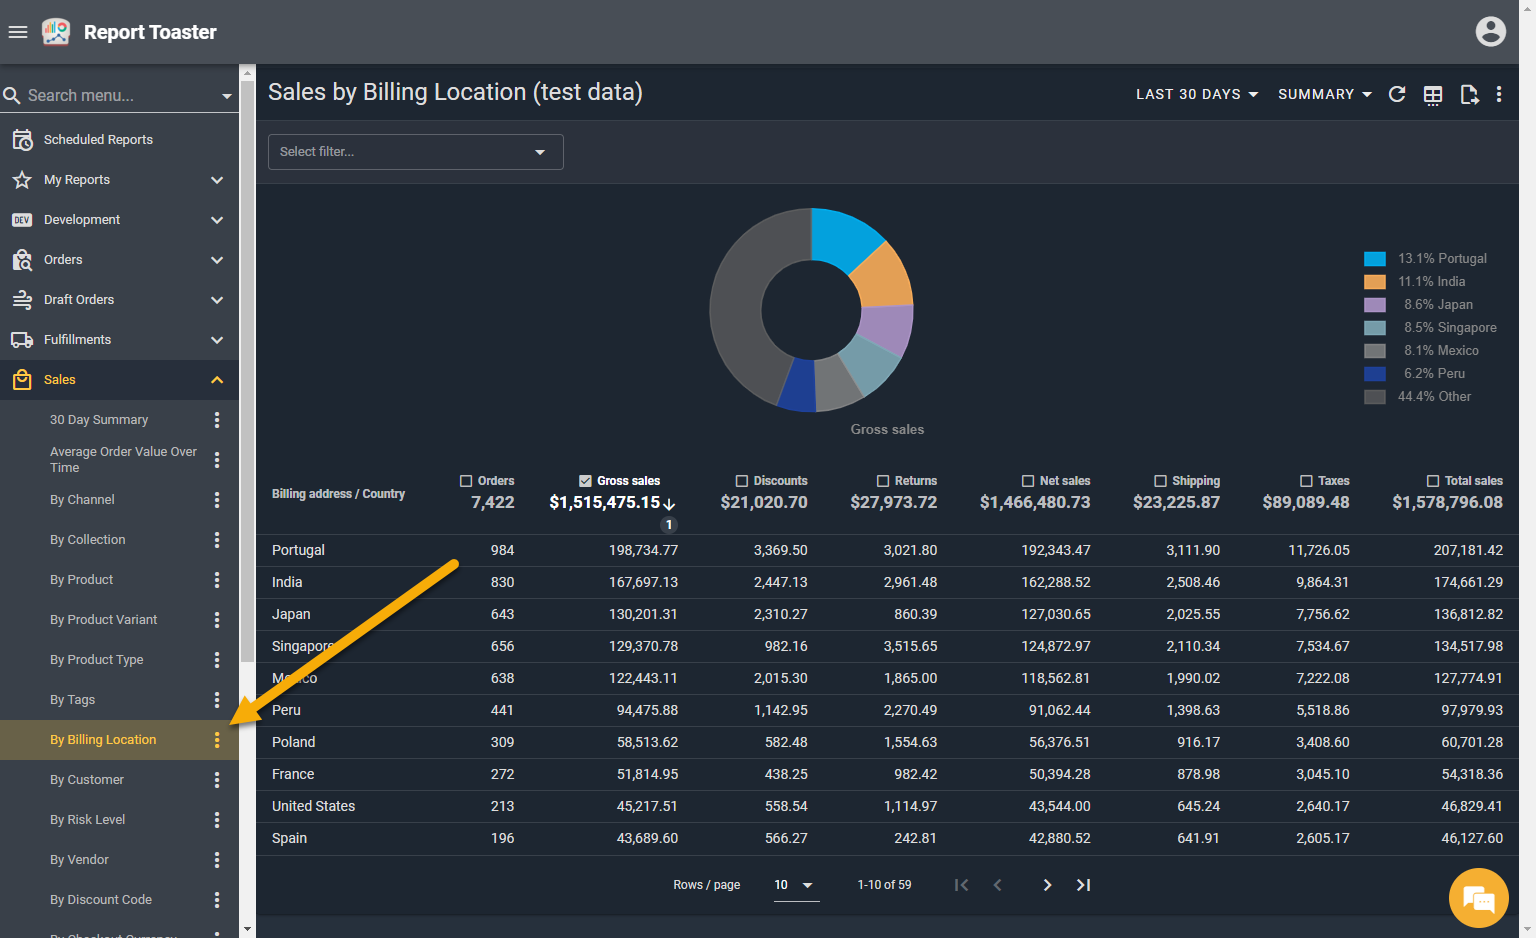Open the user account avatar
Image resolution: width=1536 pixels, height=938 pixels.
coord(1490,32)
